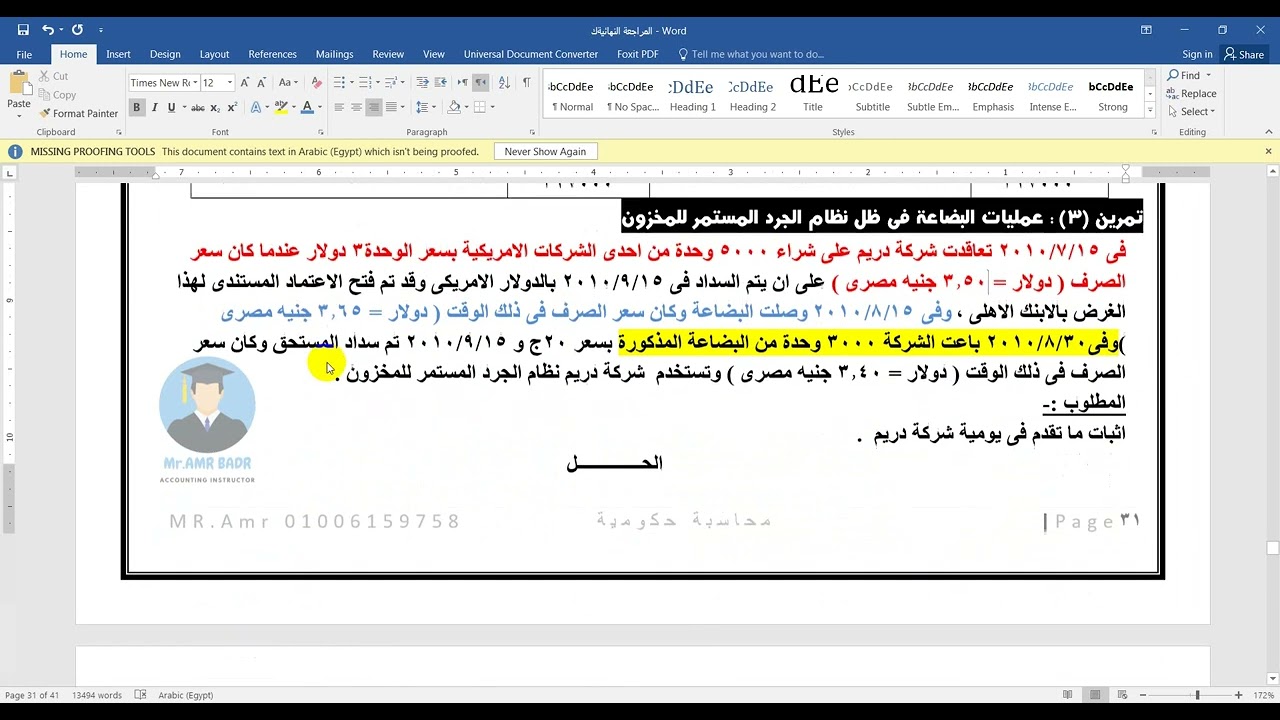
Task: Open spelling check icon in status bar
Action: coord(140,695)
